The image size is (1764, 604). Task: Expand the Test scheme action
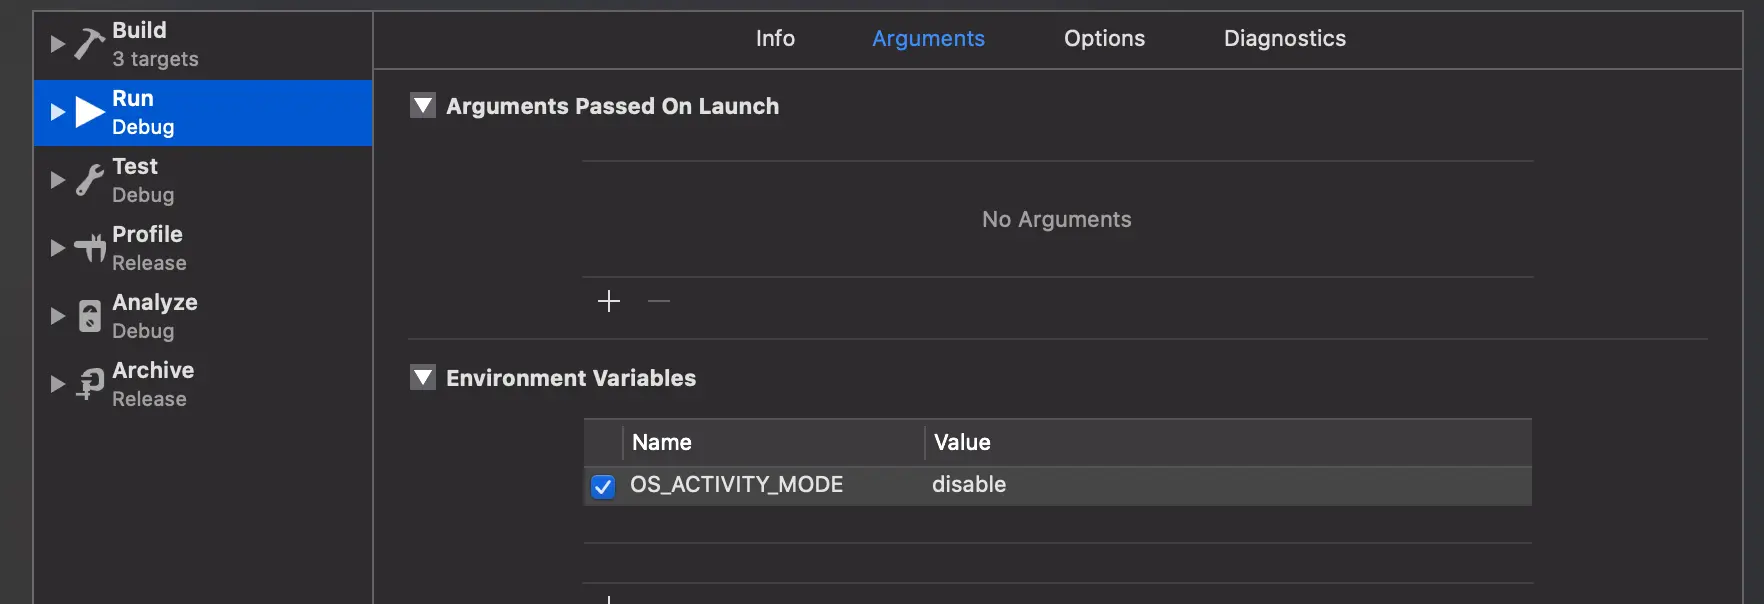(58, 180)
